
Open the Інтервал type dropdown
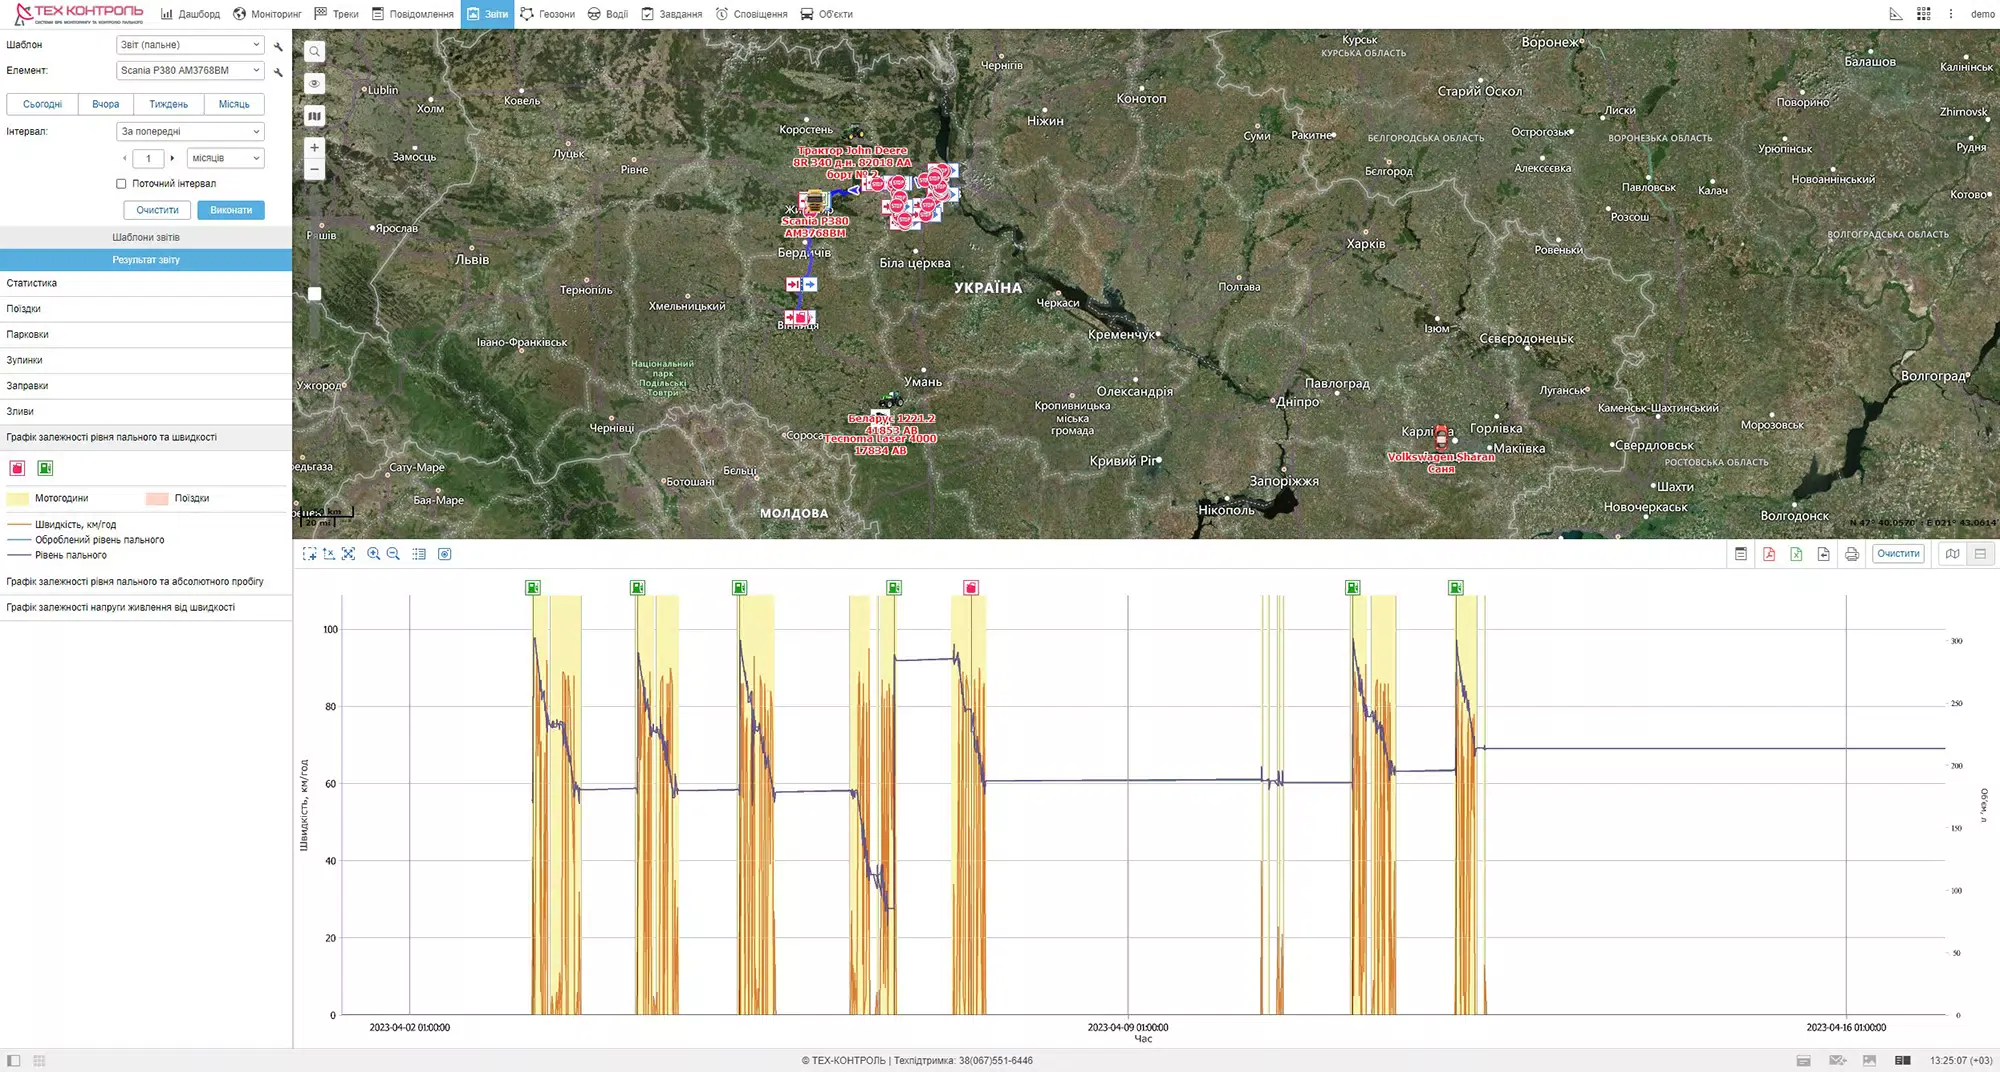click(x=190, y=132)
